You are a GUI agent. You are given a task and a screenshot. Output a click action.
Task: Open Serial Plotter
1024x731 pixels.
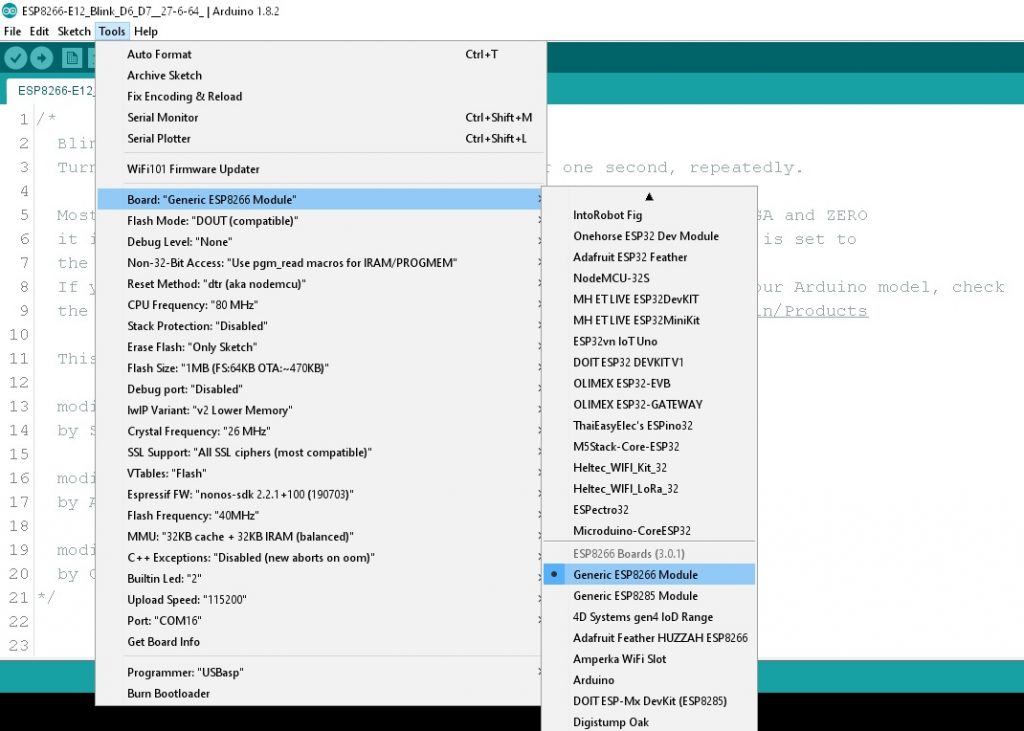click(x=320, y=138)
